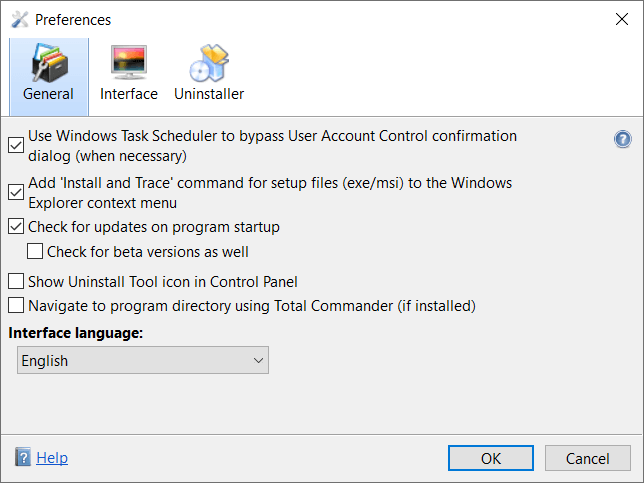Click the help book icon beside Help link
644x483 pixels.
pyautogui.click(x=23, y=457)
